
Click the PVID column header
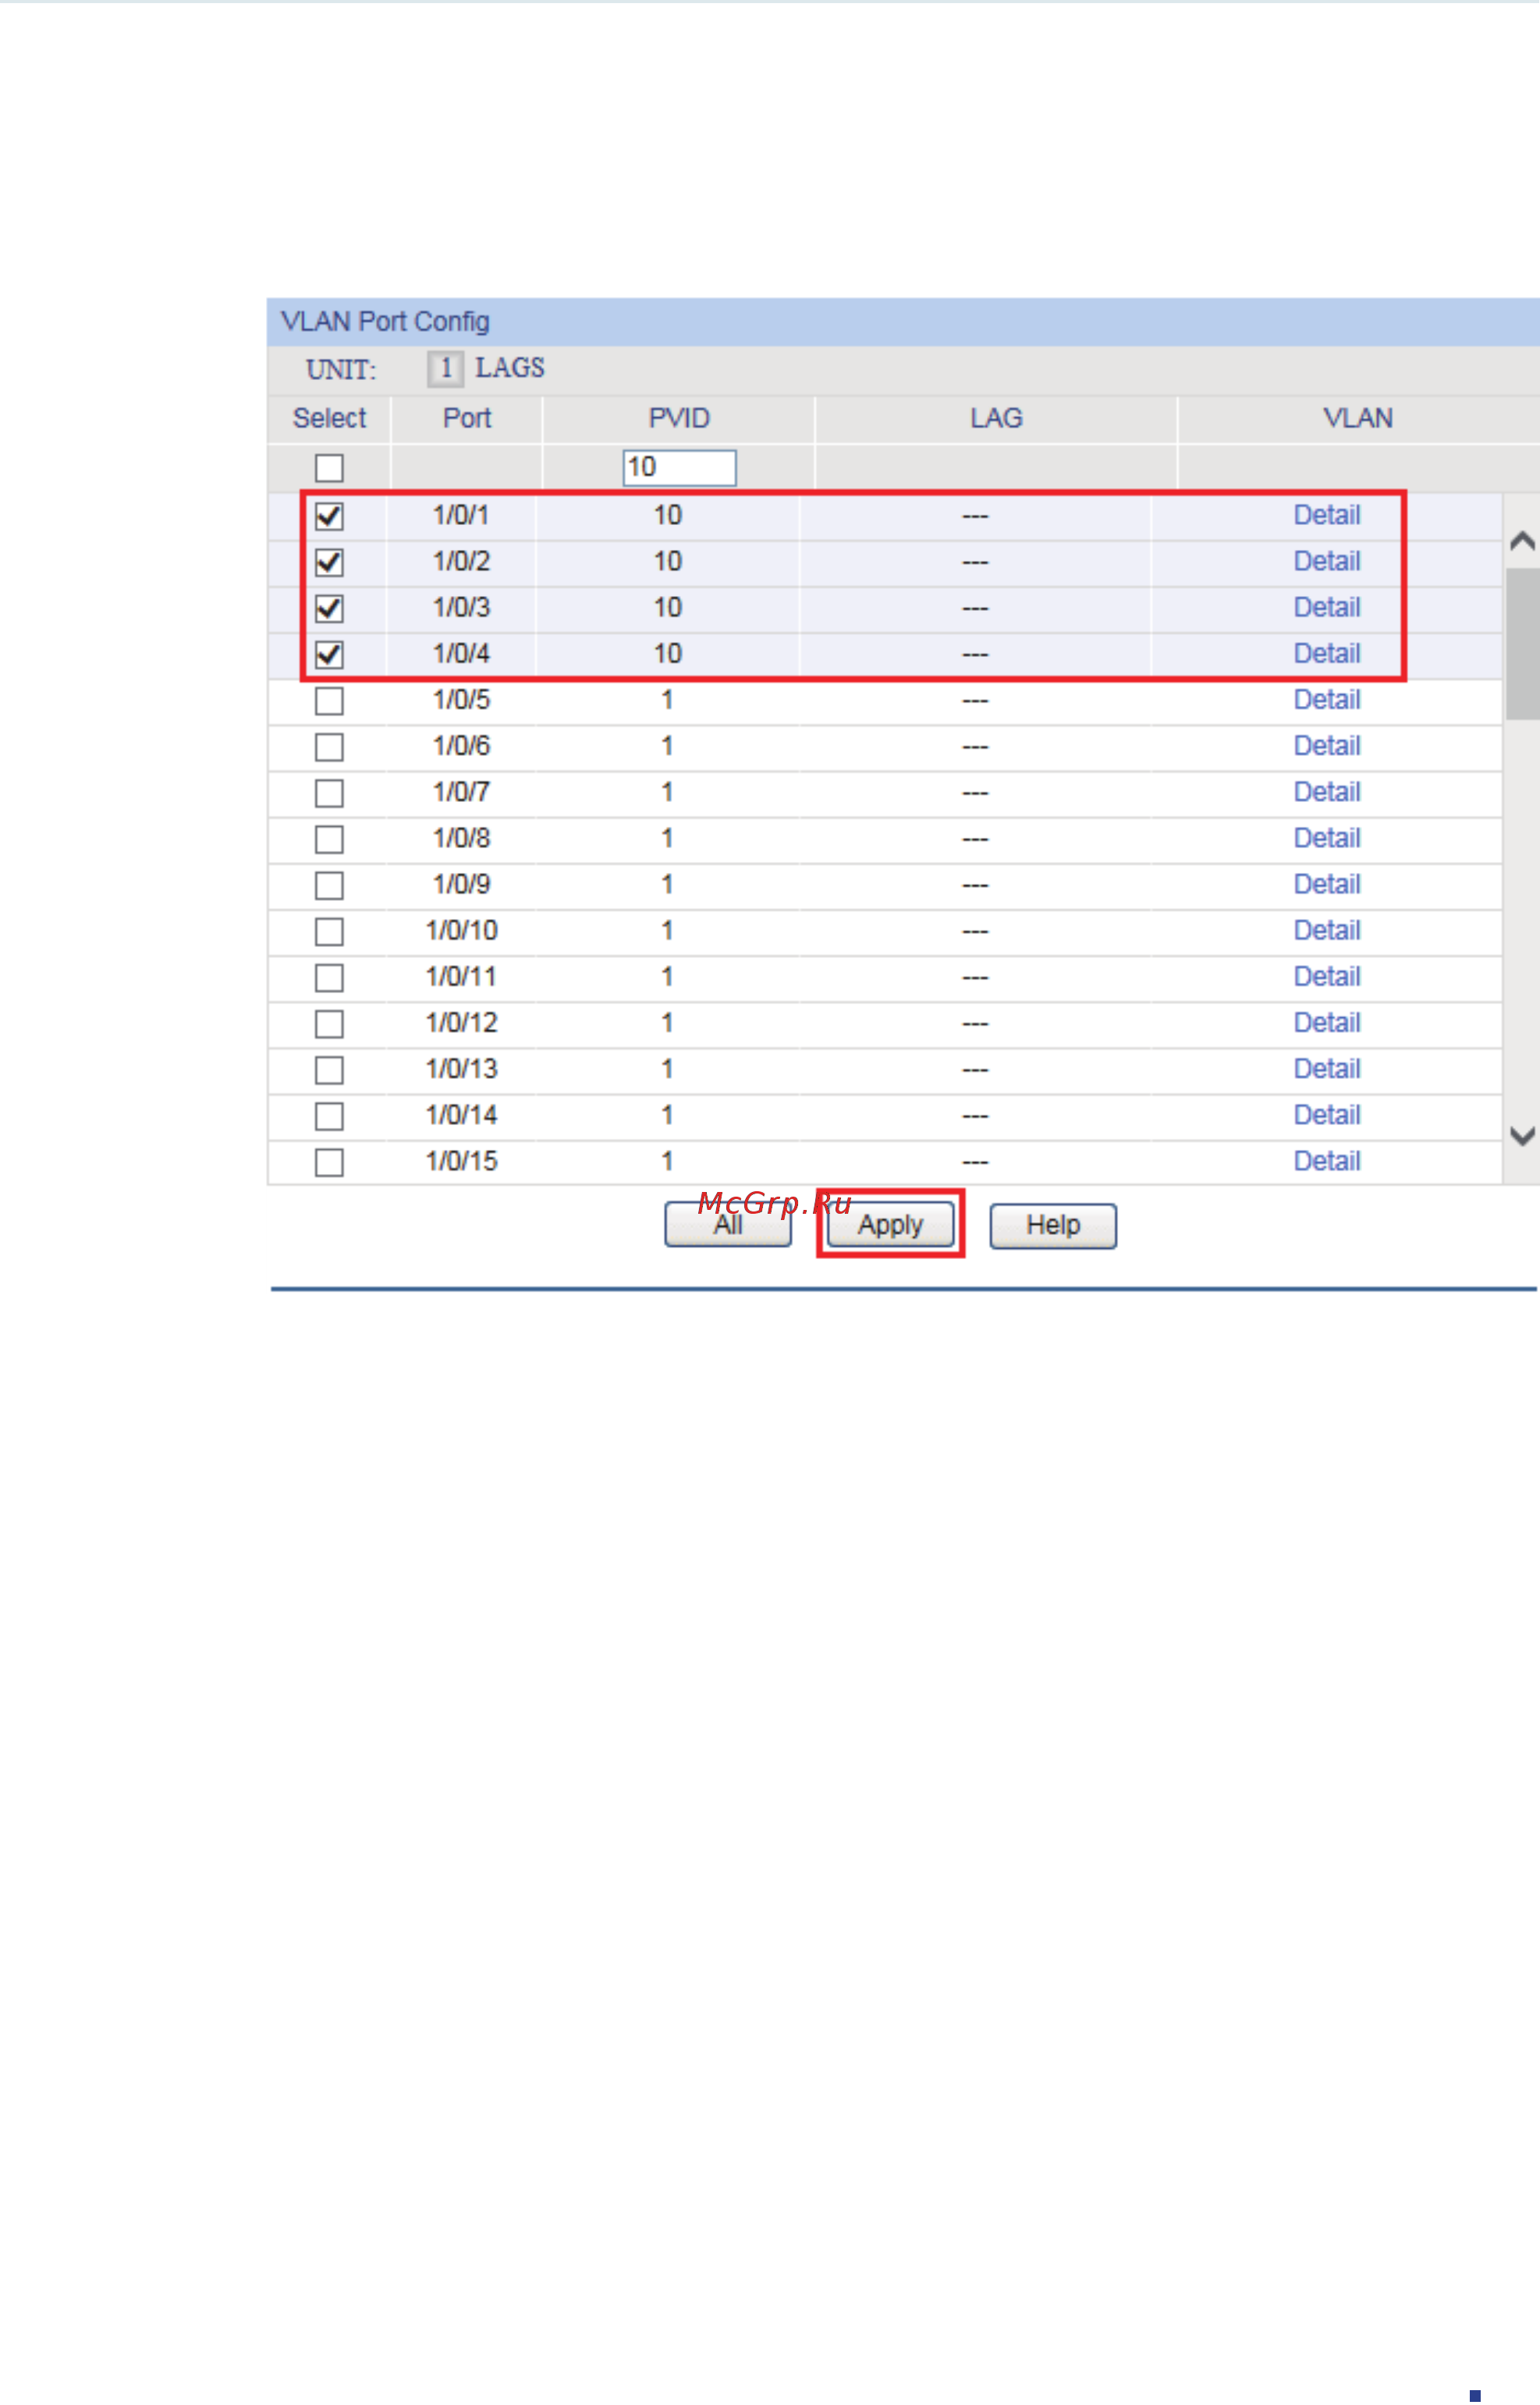[679, 418]
